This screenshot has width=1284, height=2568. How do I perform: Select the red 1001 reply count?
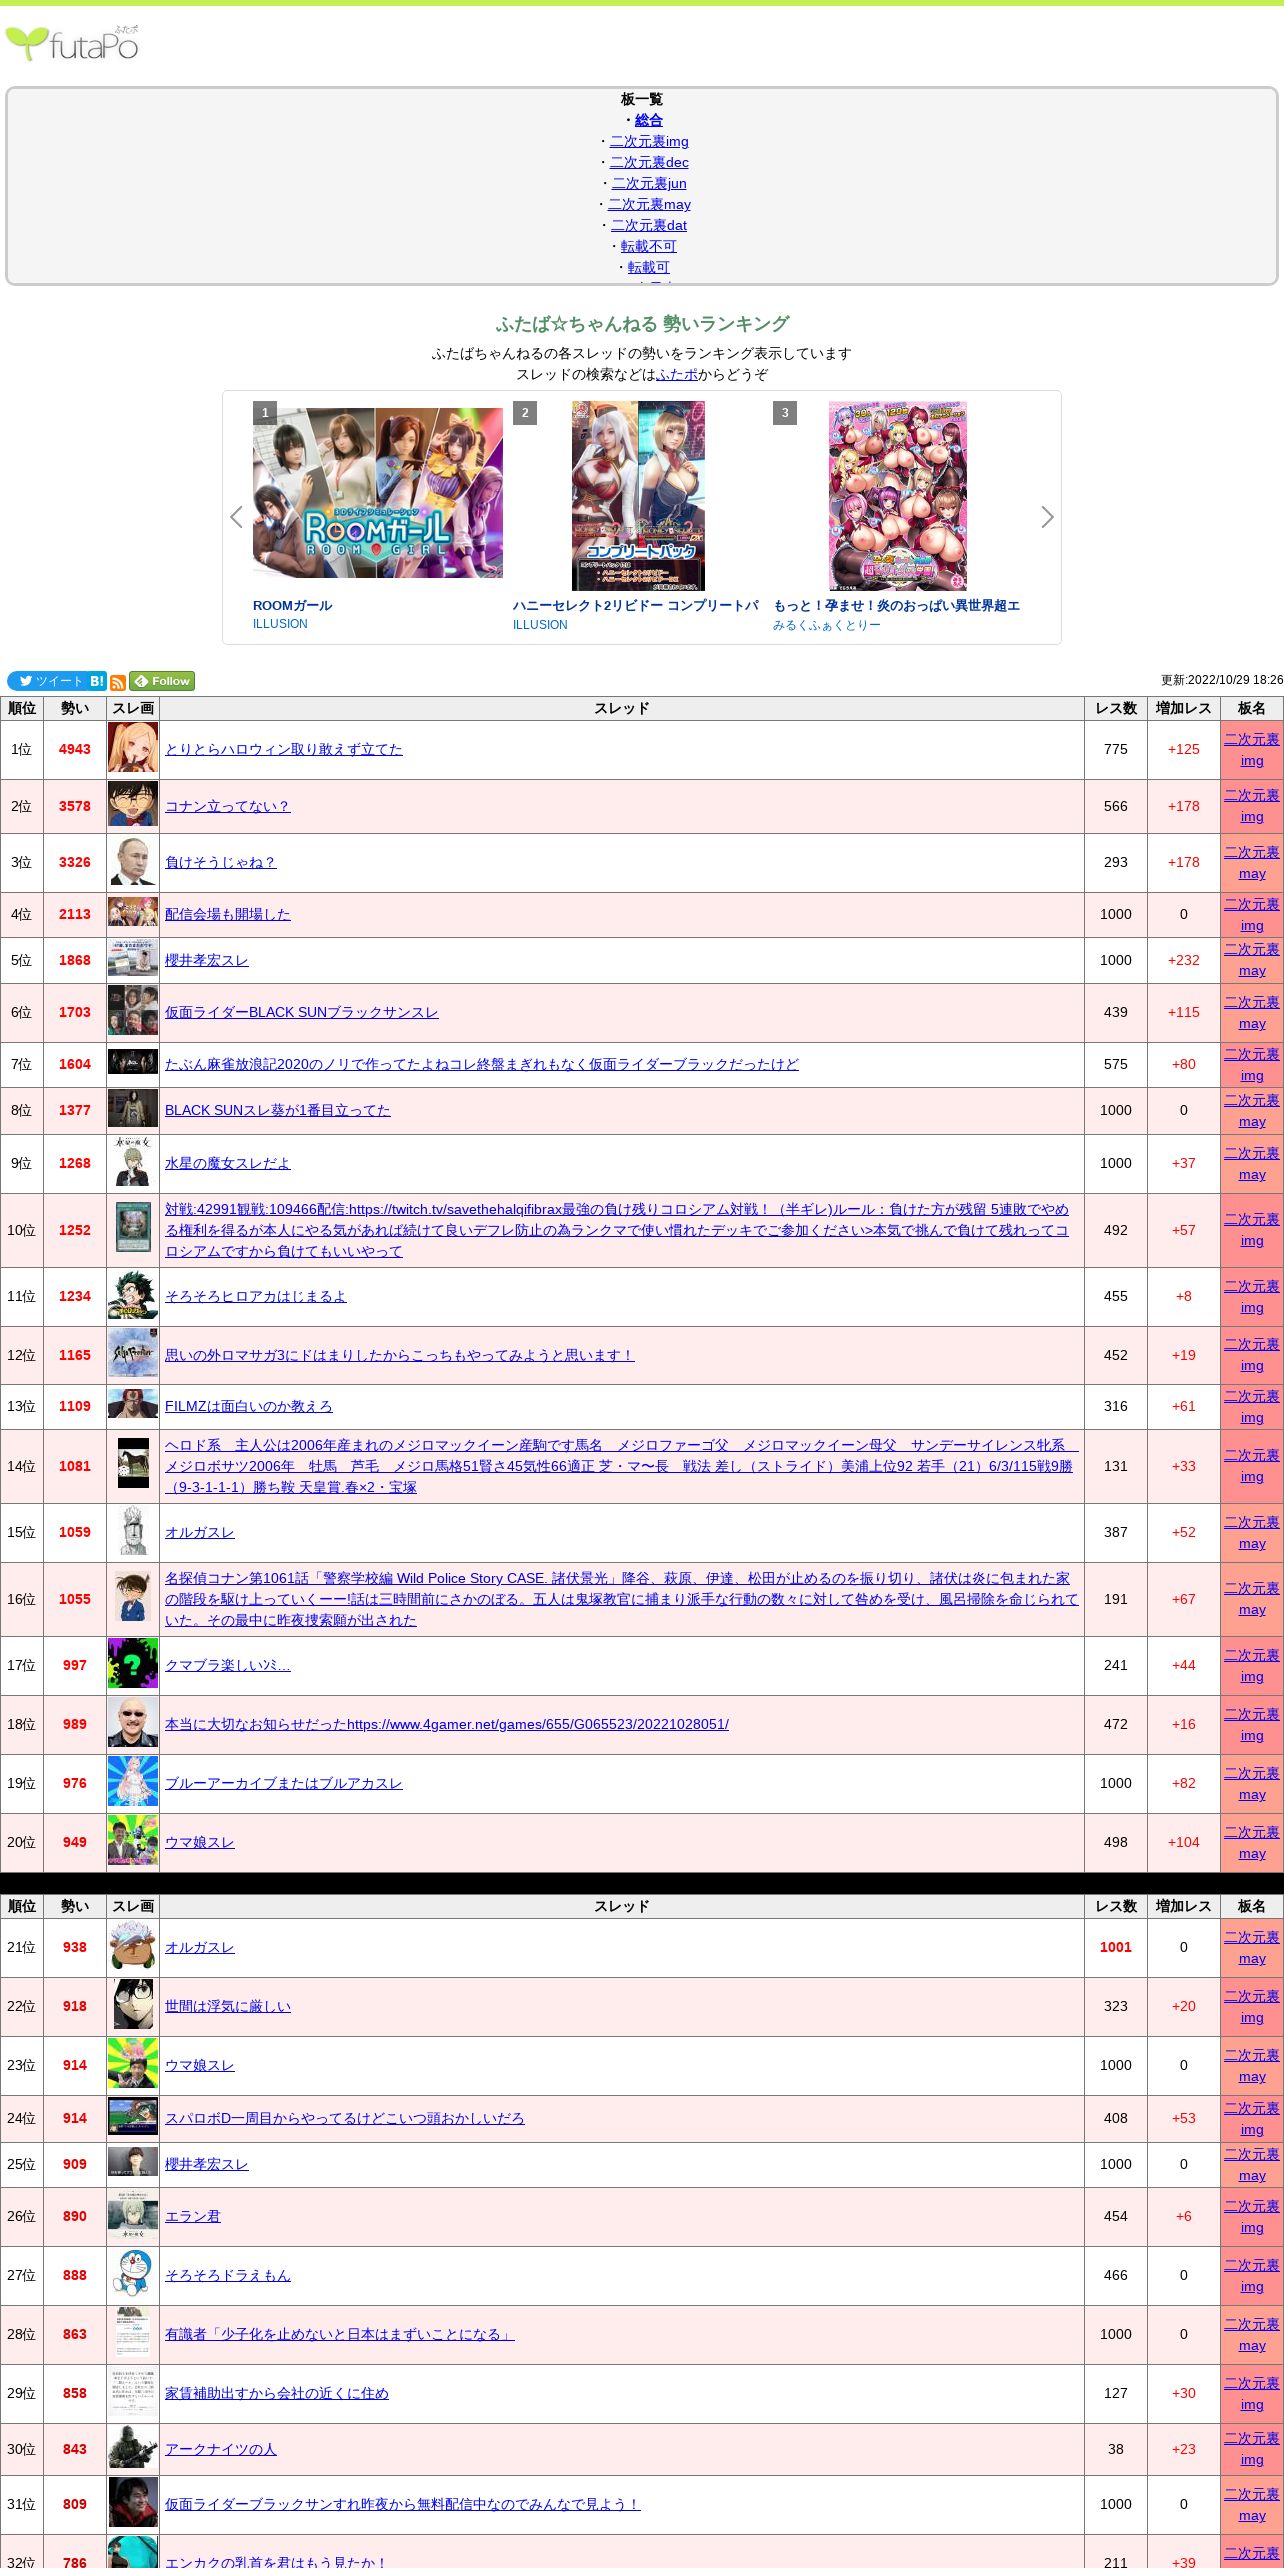(x=1116, y=1947)
